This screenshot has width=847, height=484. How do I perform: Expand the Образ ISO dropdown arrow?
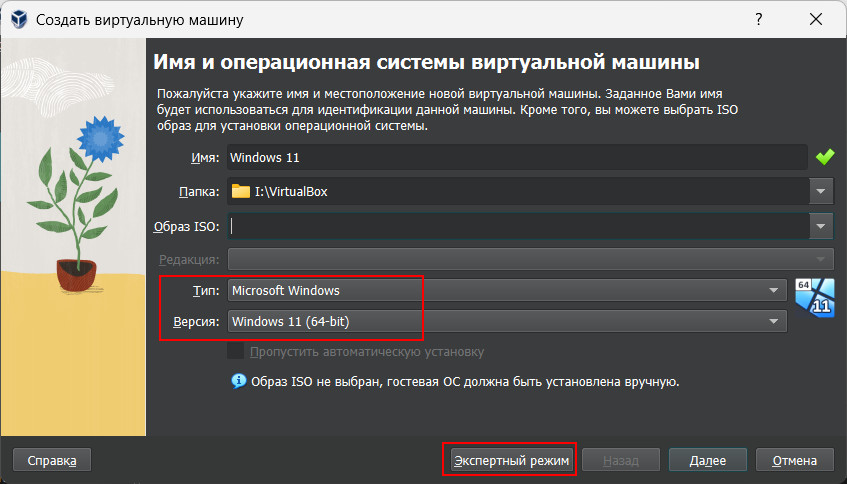[821, 226]
